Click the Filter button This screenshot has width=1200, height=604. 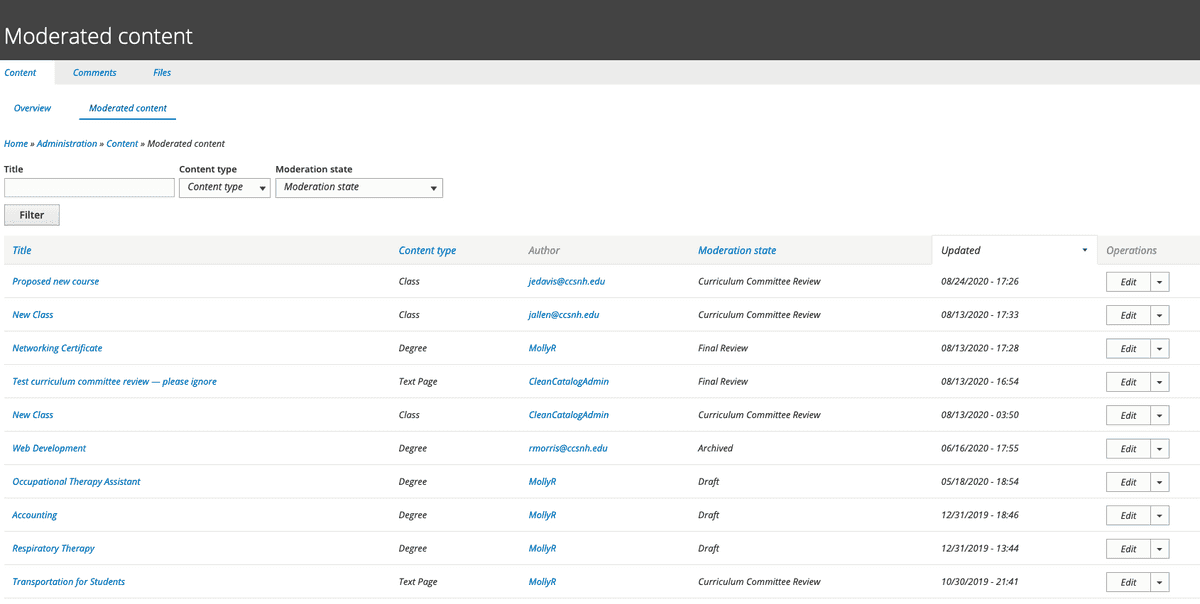click(x=31, y=214)
